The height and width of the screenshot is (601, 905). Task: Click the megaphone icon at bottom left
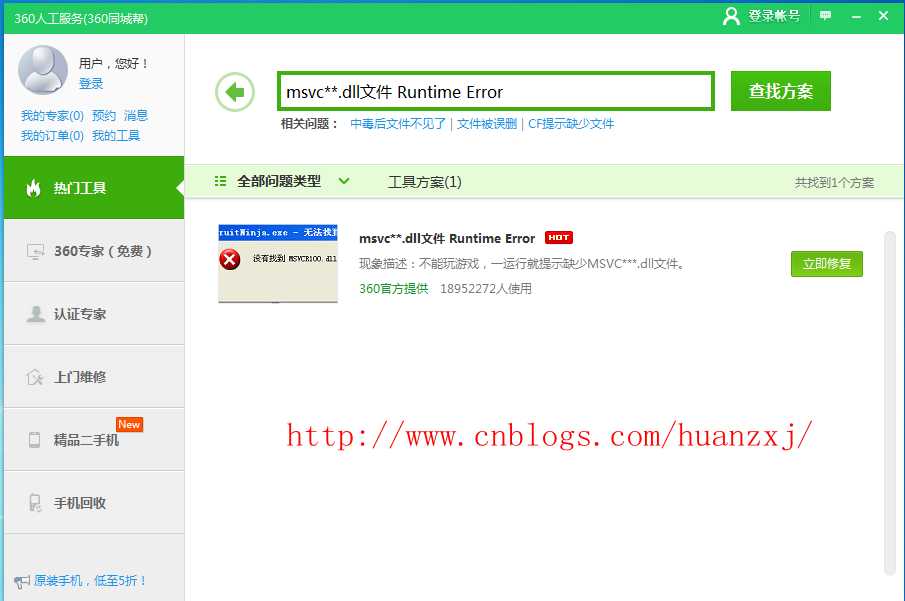tap(22, 582)
